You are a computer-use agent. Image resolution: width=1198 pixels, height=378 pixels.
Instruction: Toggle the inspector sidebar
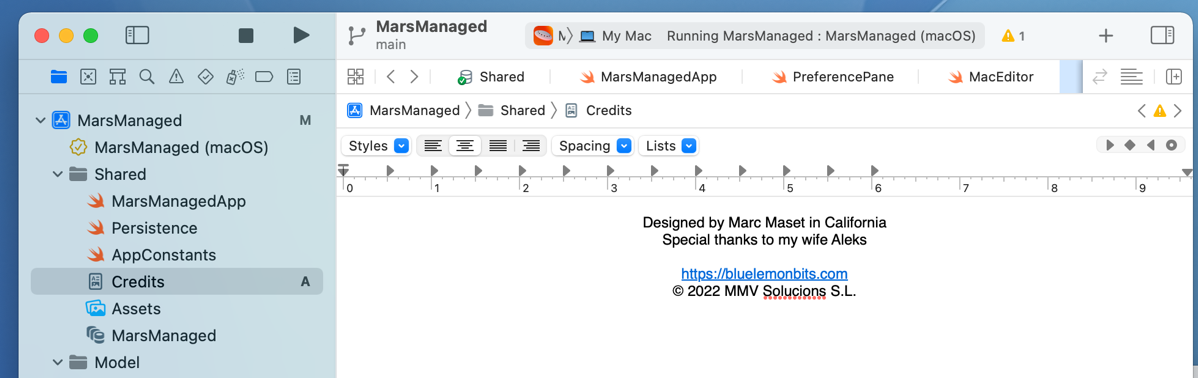pyautogui.click(x=1162, y=35)
